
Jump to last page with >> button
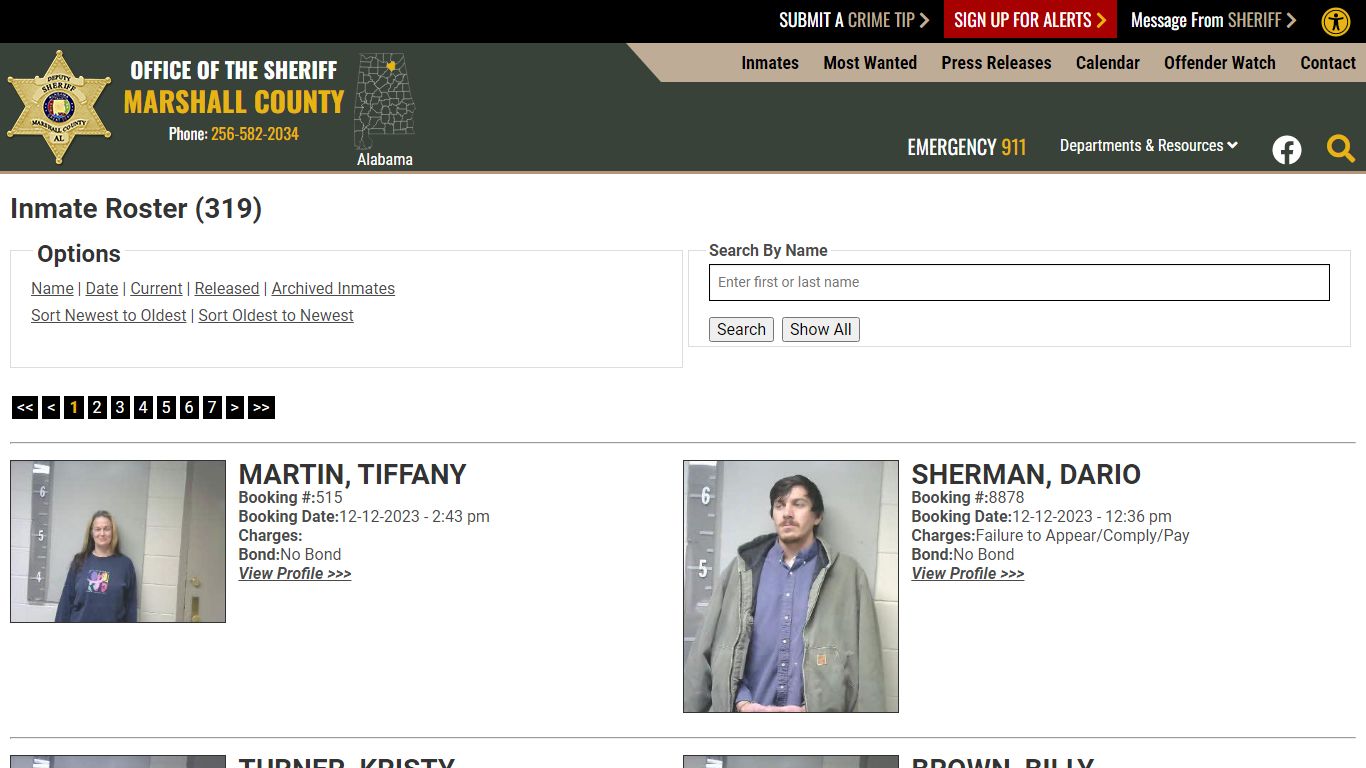point(261,407)
